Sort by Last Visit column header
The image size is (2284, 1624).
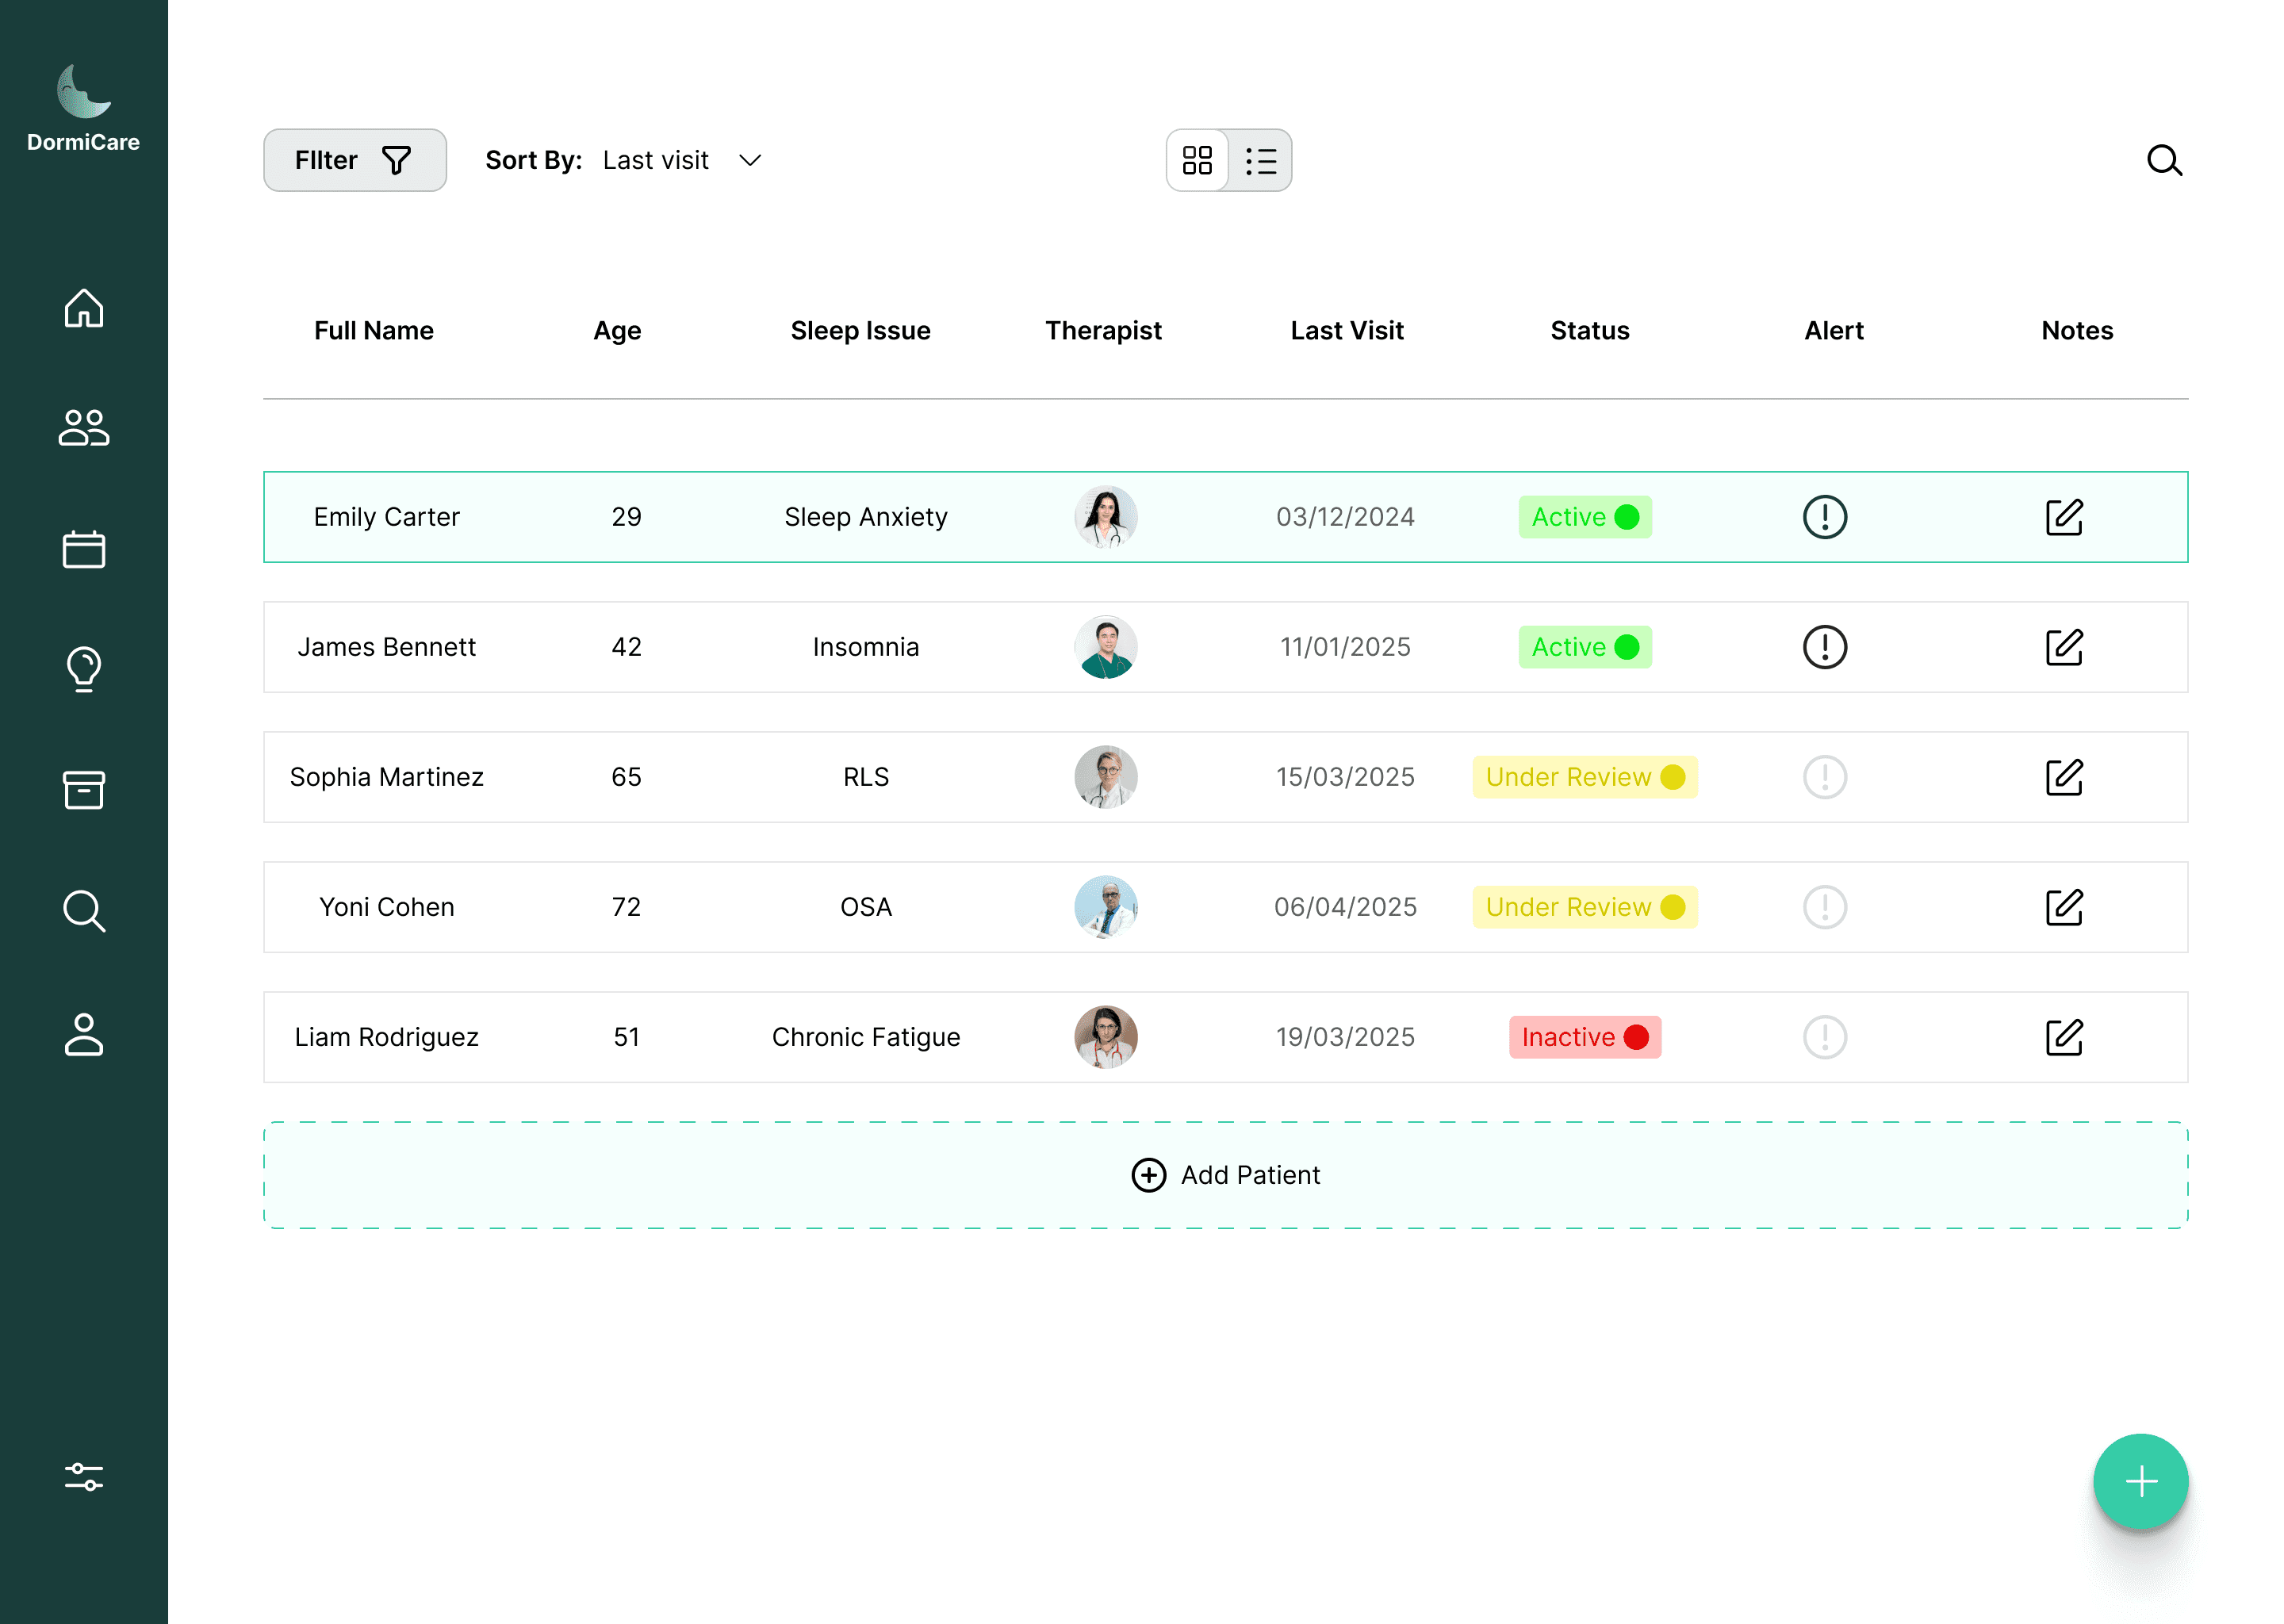click(1346, 331)
